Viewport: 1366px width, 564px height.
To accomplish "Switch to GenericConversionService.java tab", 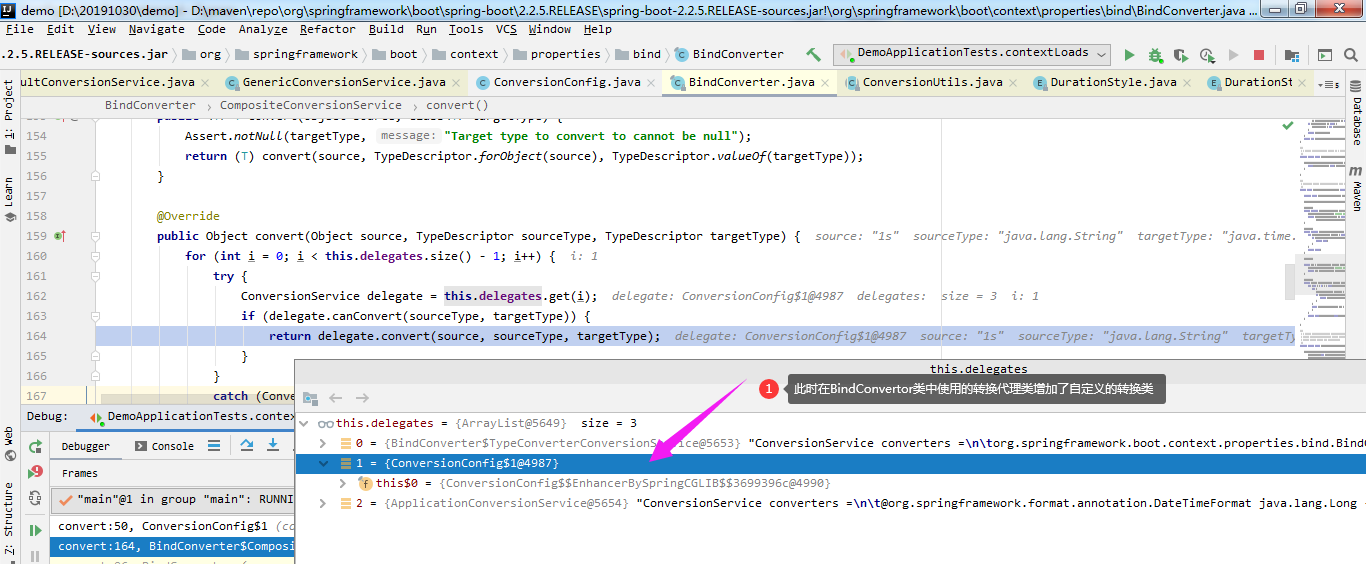I will point(344,82).
